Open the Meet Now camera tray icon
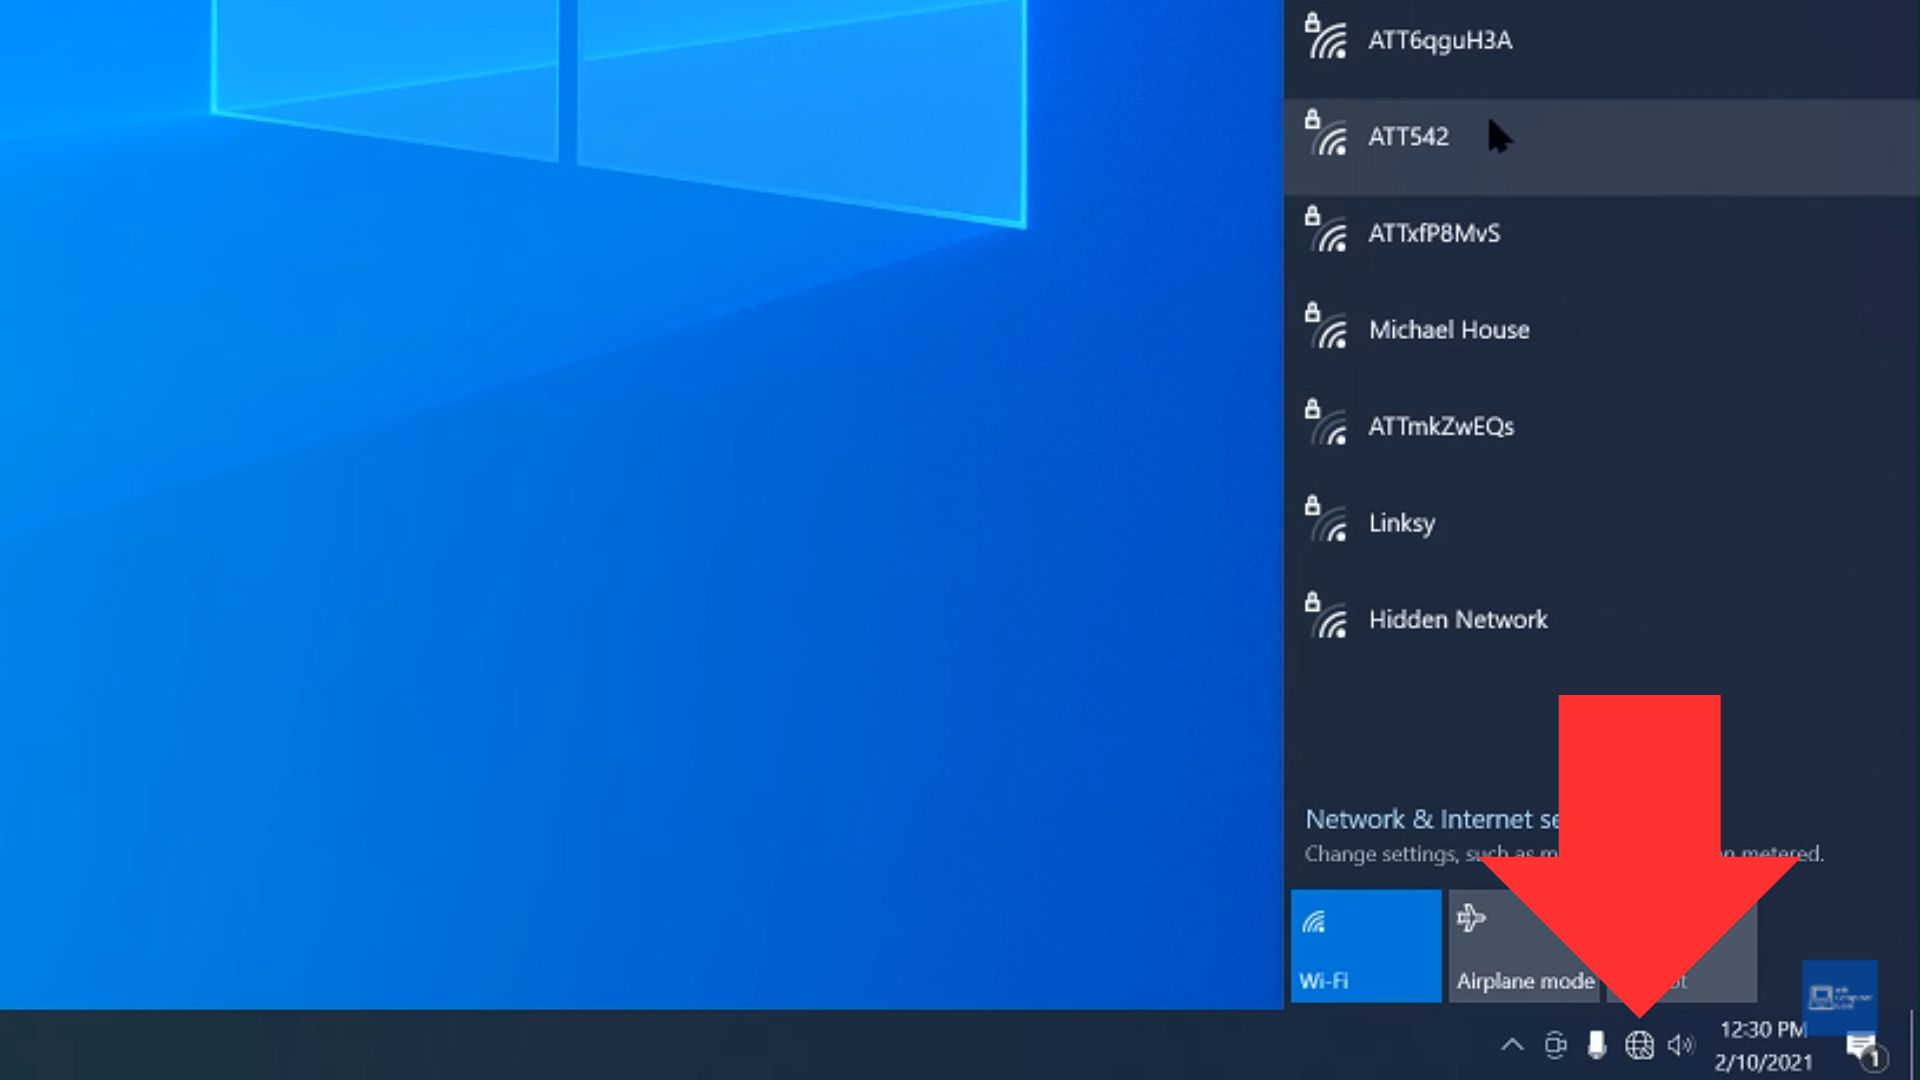1920x1080 pixels. (1555, 1045)
